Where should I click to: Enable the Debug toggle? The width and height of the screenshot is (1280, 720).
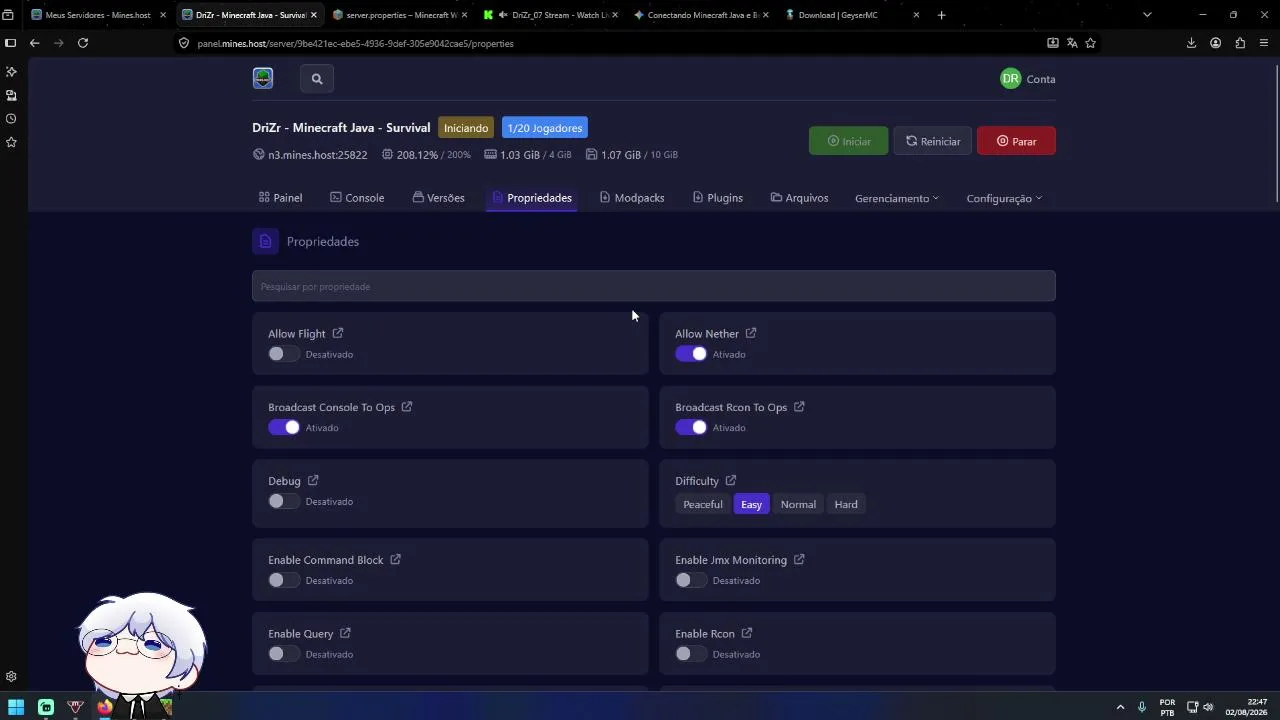coord(284,501)
